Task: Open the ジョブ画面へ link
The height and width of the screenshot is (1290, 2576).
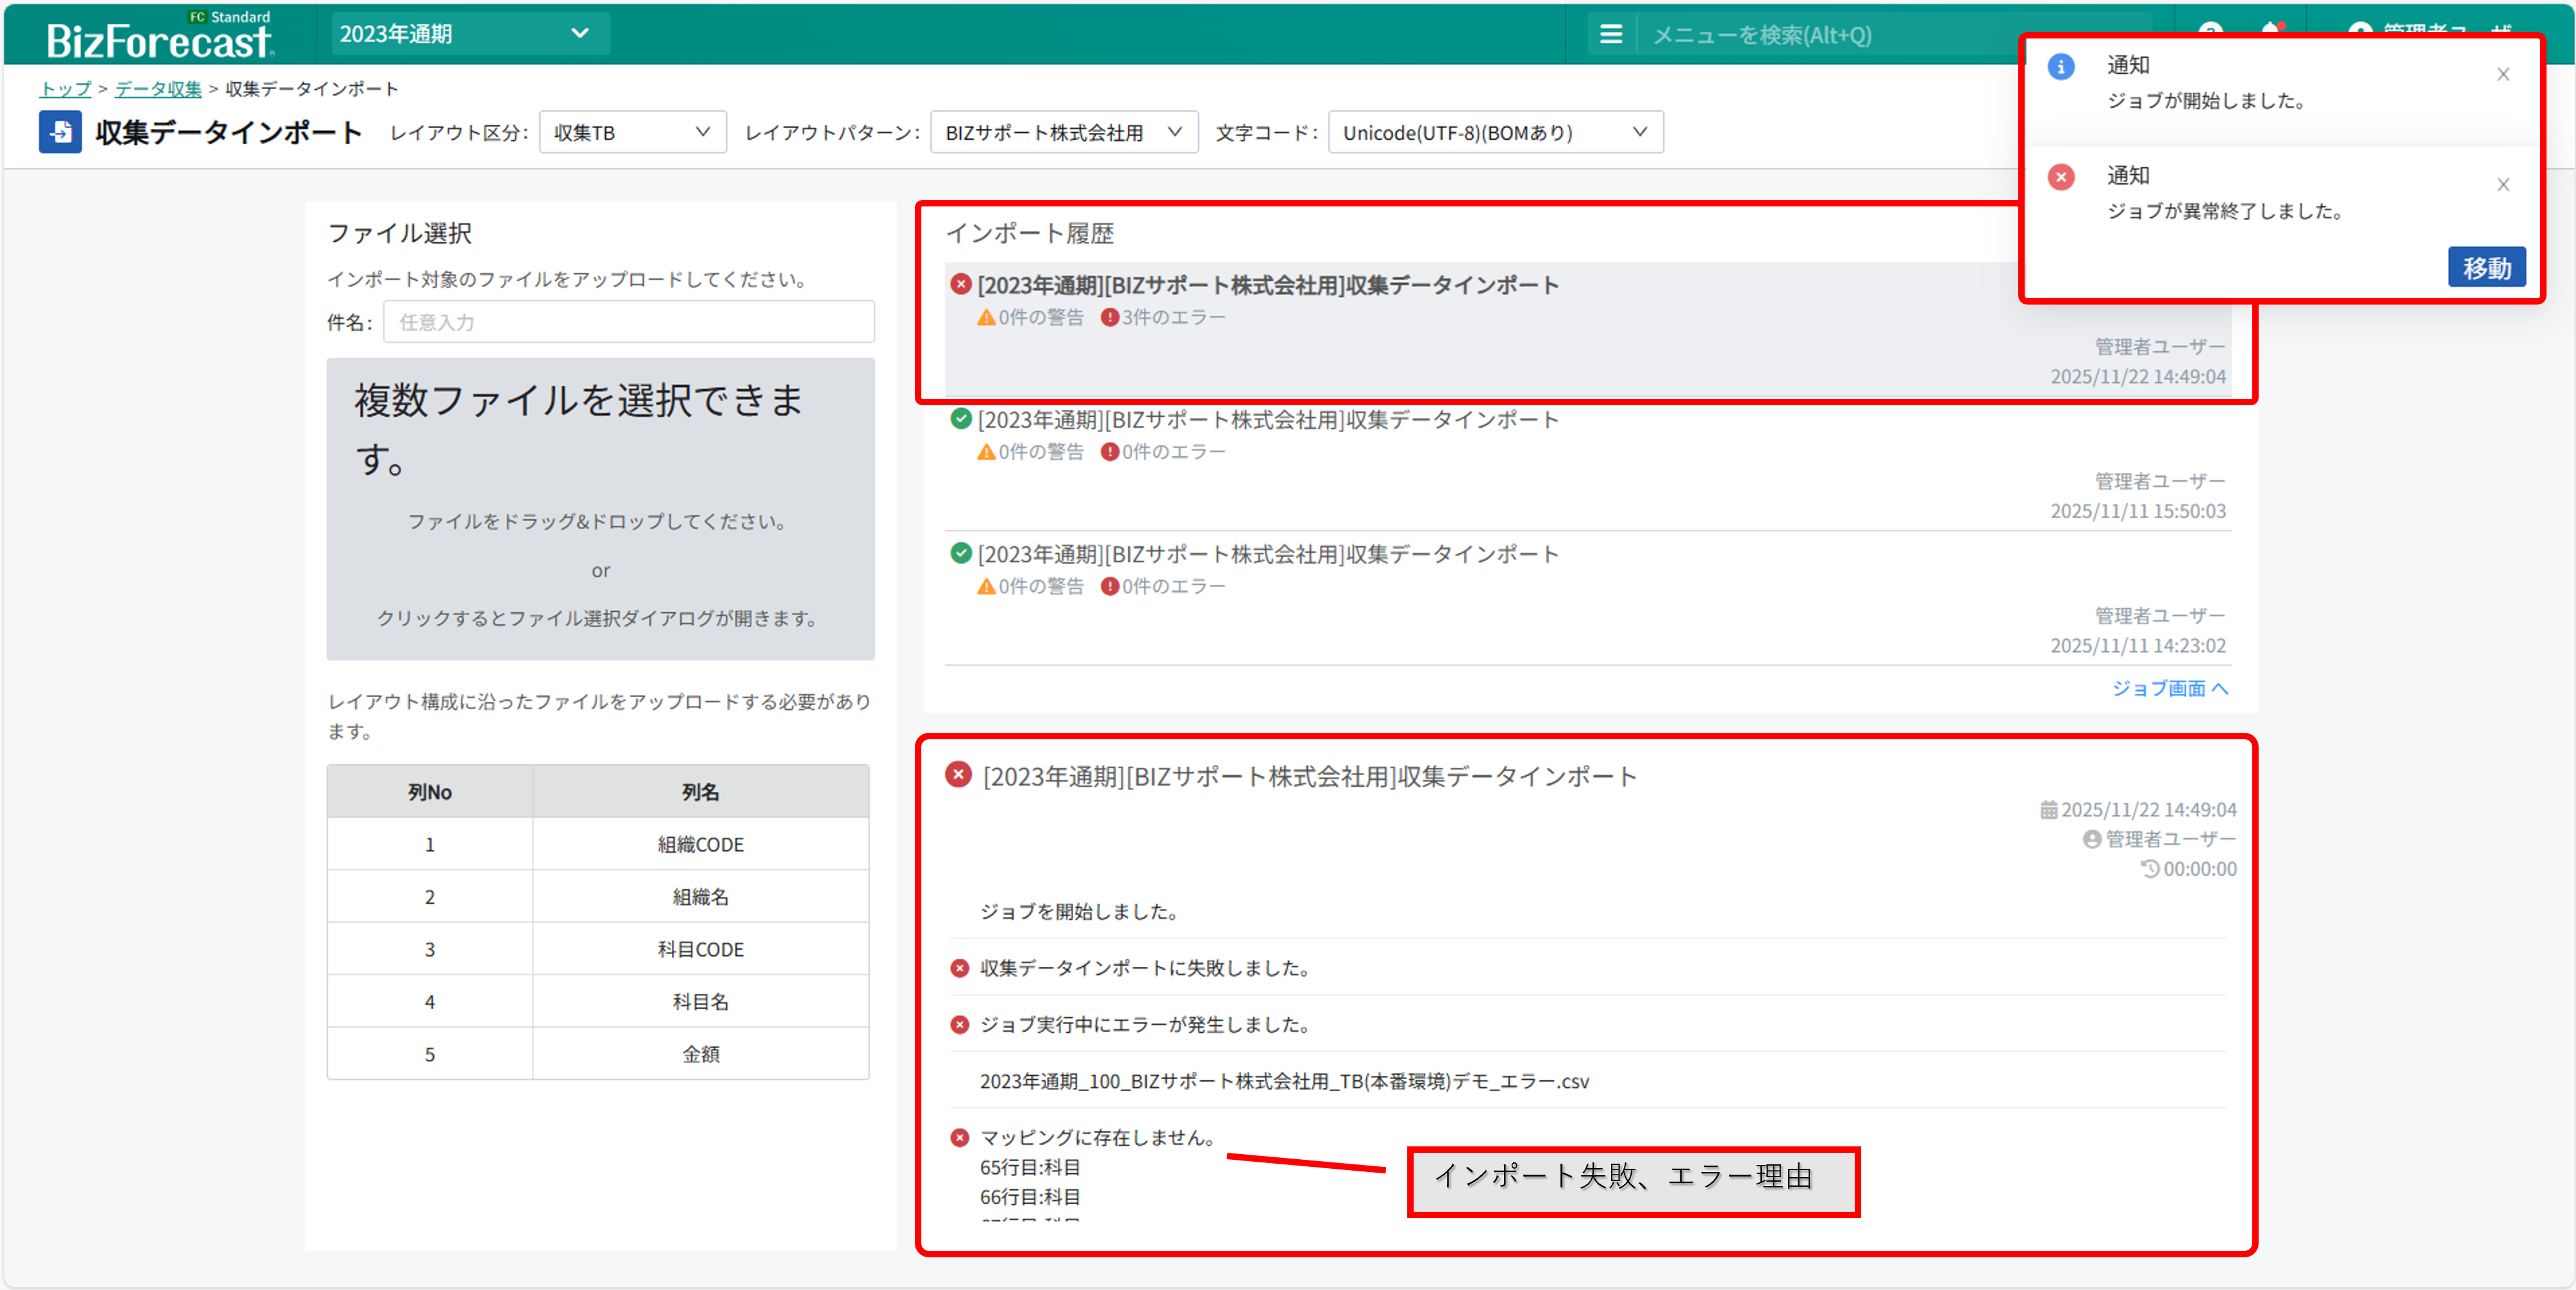Action: pos(2168,688)
